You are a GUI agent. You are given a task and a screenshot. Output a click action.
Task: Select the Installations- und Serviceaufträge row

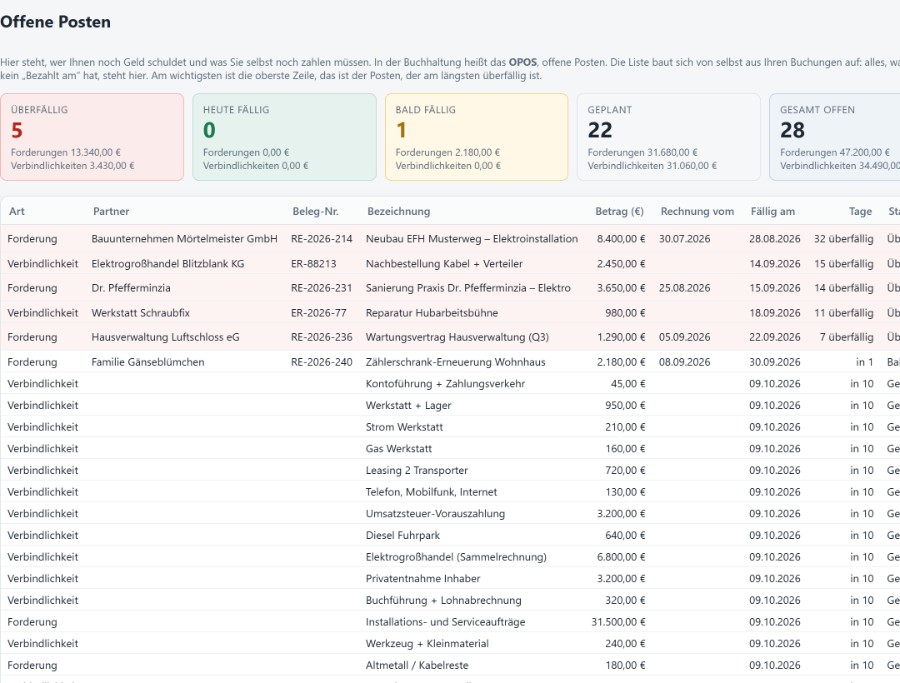coord(450,622)
